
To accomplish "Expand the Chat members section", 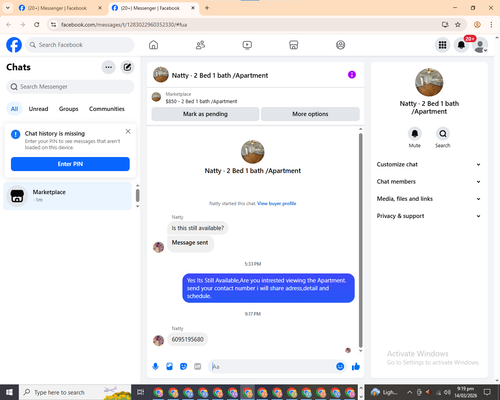I will point(429,182).
